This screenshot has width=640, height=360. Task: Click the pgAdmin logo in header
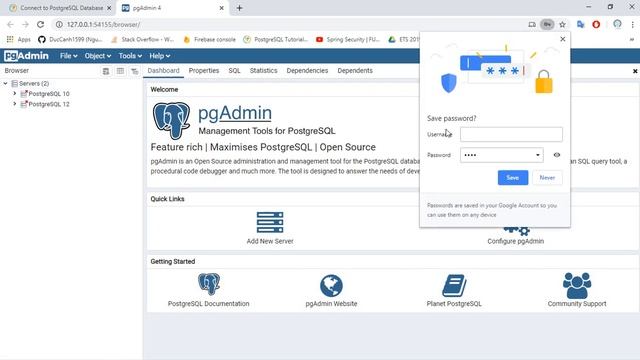point(27,56)
